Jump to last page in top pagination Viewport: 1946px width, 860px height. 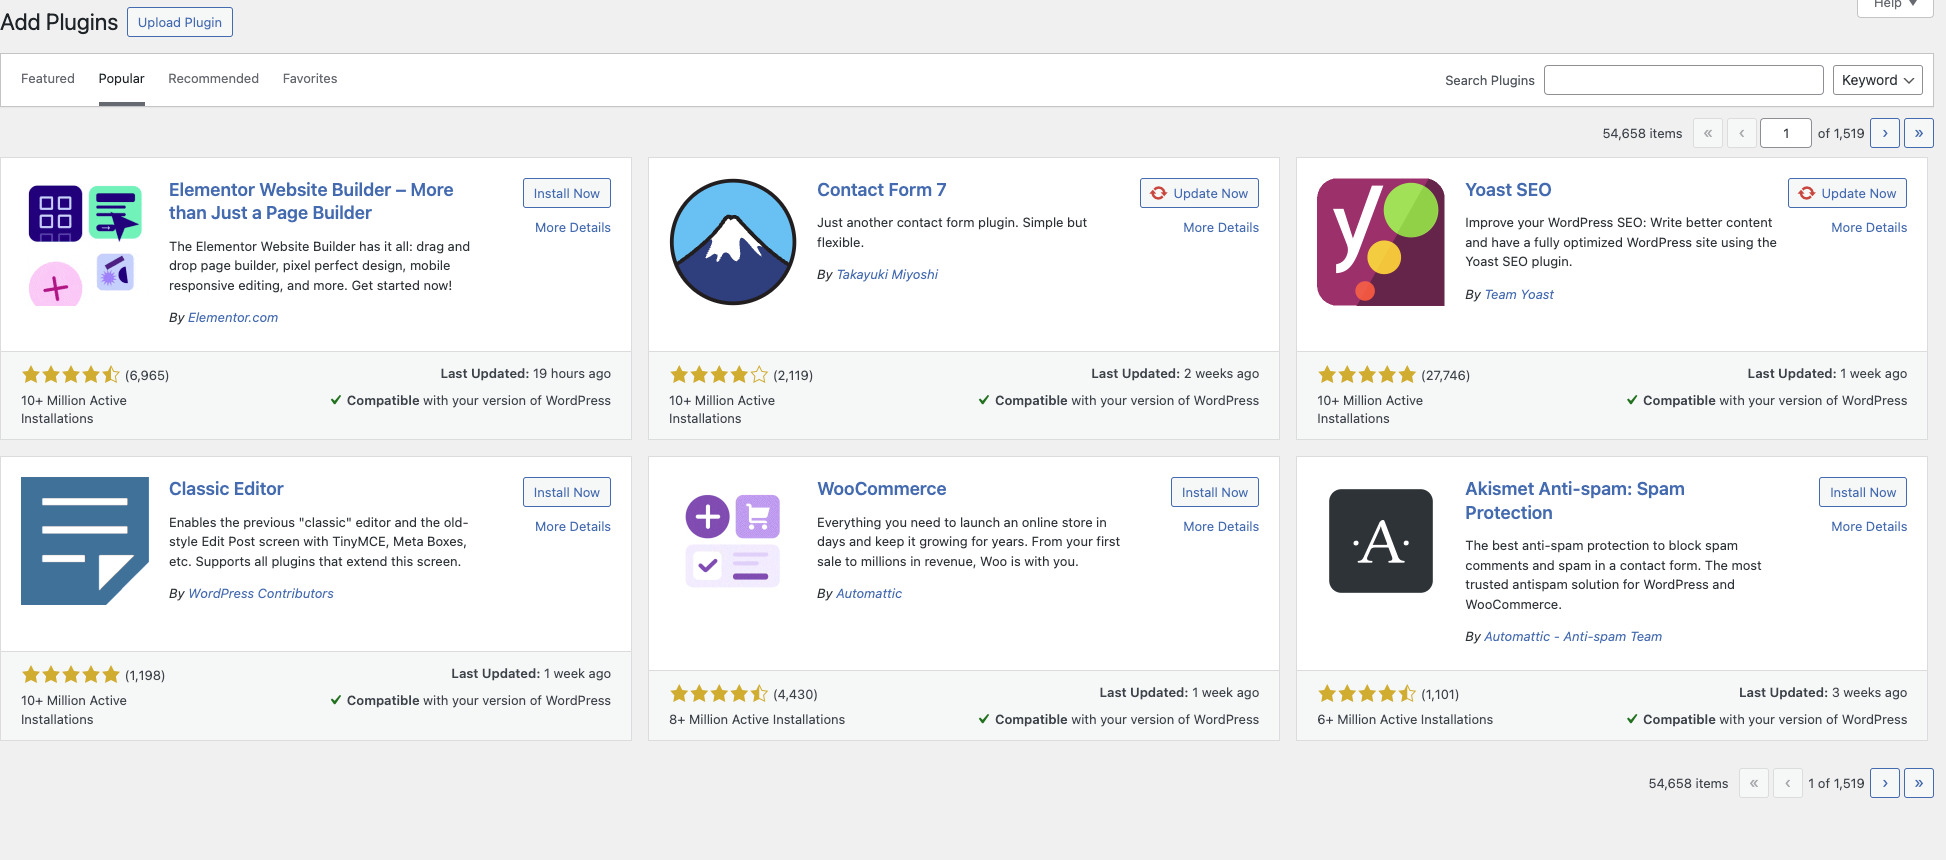pos(1919,133)
